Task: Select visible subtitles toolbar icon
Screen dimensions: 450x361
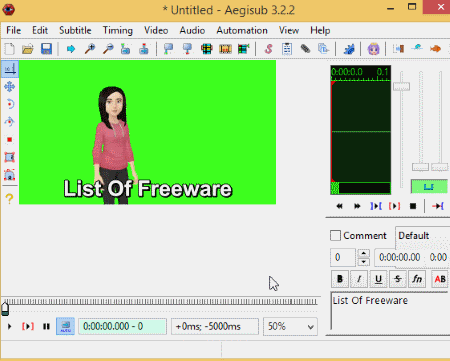Action: coord(207,49)
